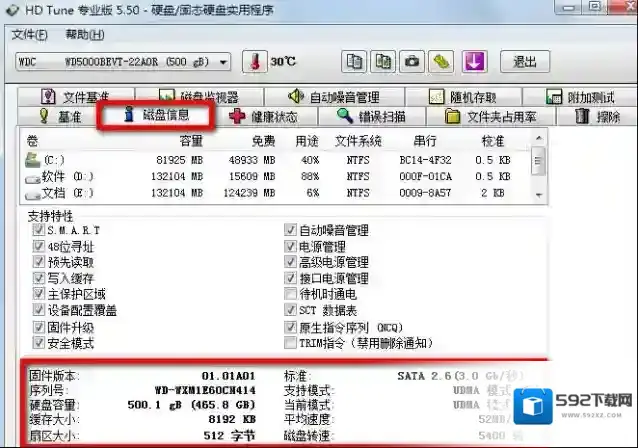Toggle the 写入缓存 checkbox

click(x=38, y=278)
